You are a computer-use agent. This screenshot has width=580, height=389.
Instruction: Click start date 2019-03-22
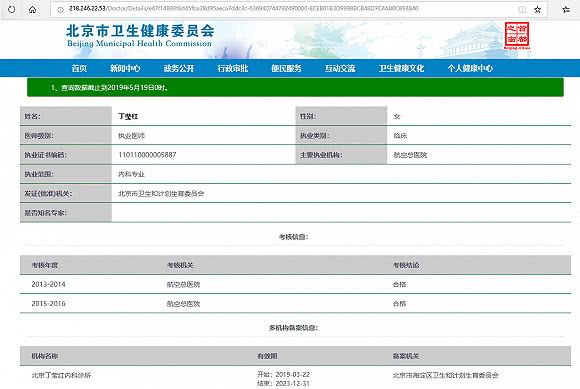(x=293, y=374)
